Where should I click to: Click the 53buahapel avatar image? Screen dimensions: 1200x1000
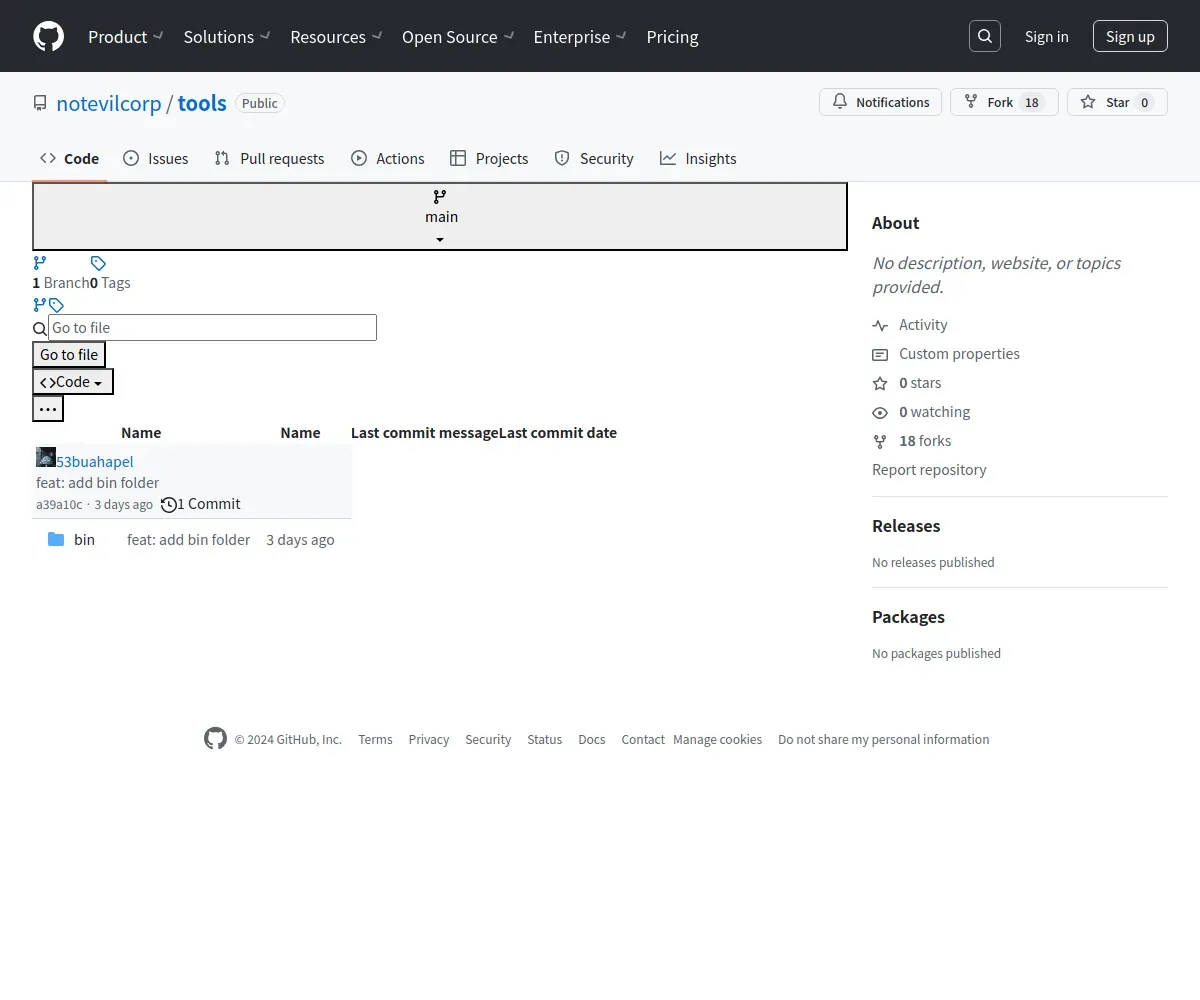tap(46, 457)
